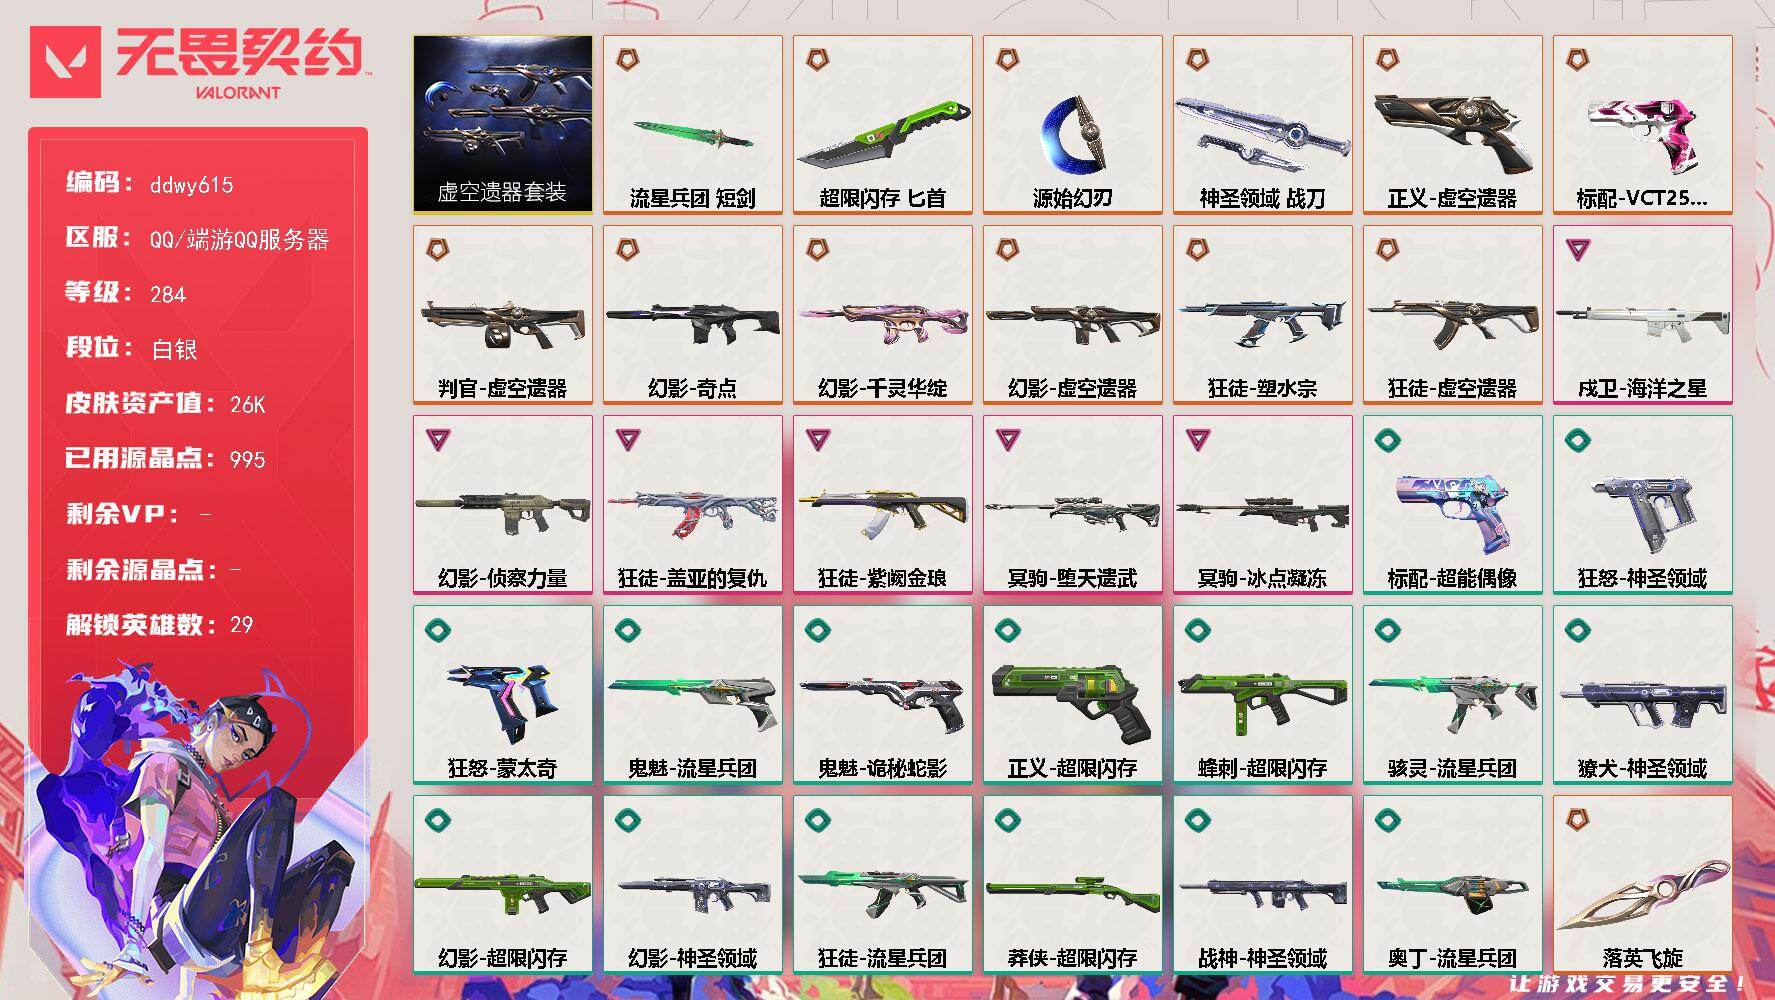Screen dimensions: 1775x1000
Task: Choose the 狂徒-盖亚的复仇 skin
Action: pos(692,505)
